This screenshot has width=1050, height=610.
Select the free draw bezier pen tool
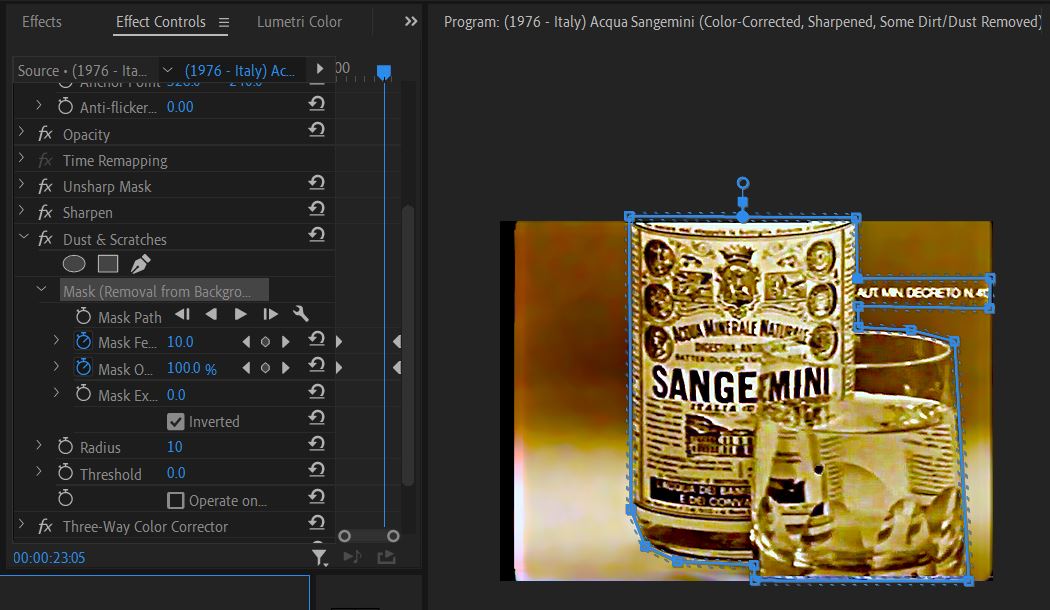(140, 264)
